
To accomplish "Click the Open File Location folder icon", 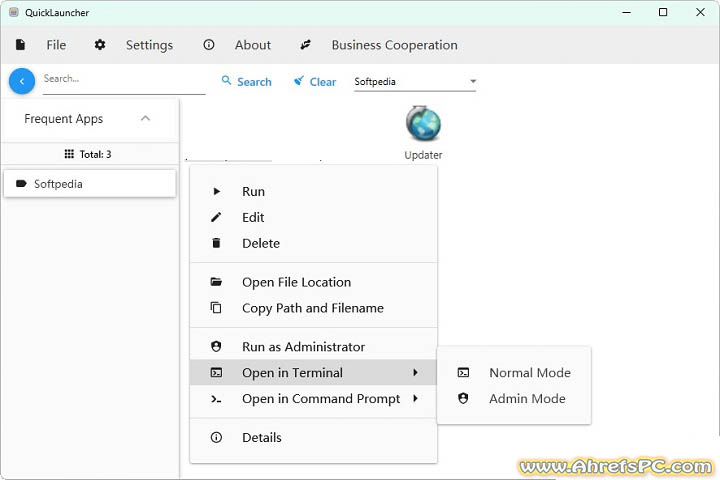I will click(216, 282).
